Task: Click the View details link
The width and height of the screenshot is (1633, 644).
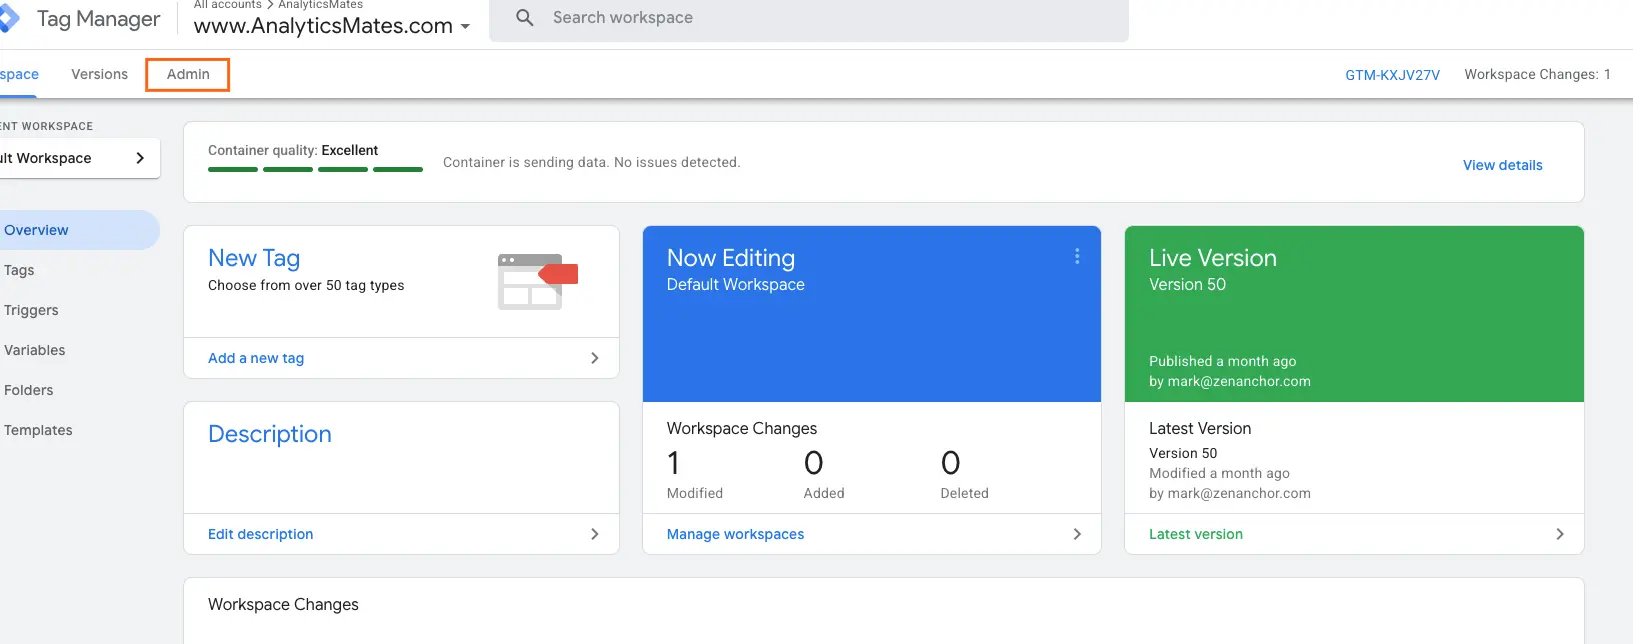Action: tap(1502, 165)
